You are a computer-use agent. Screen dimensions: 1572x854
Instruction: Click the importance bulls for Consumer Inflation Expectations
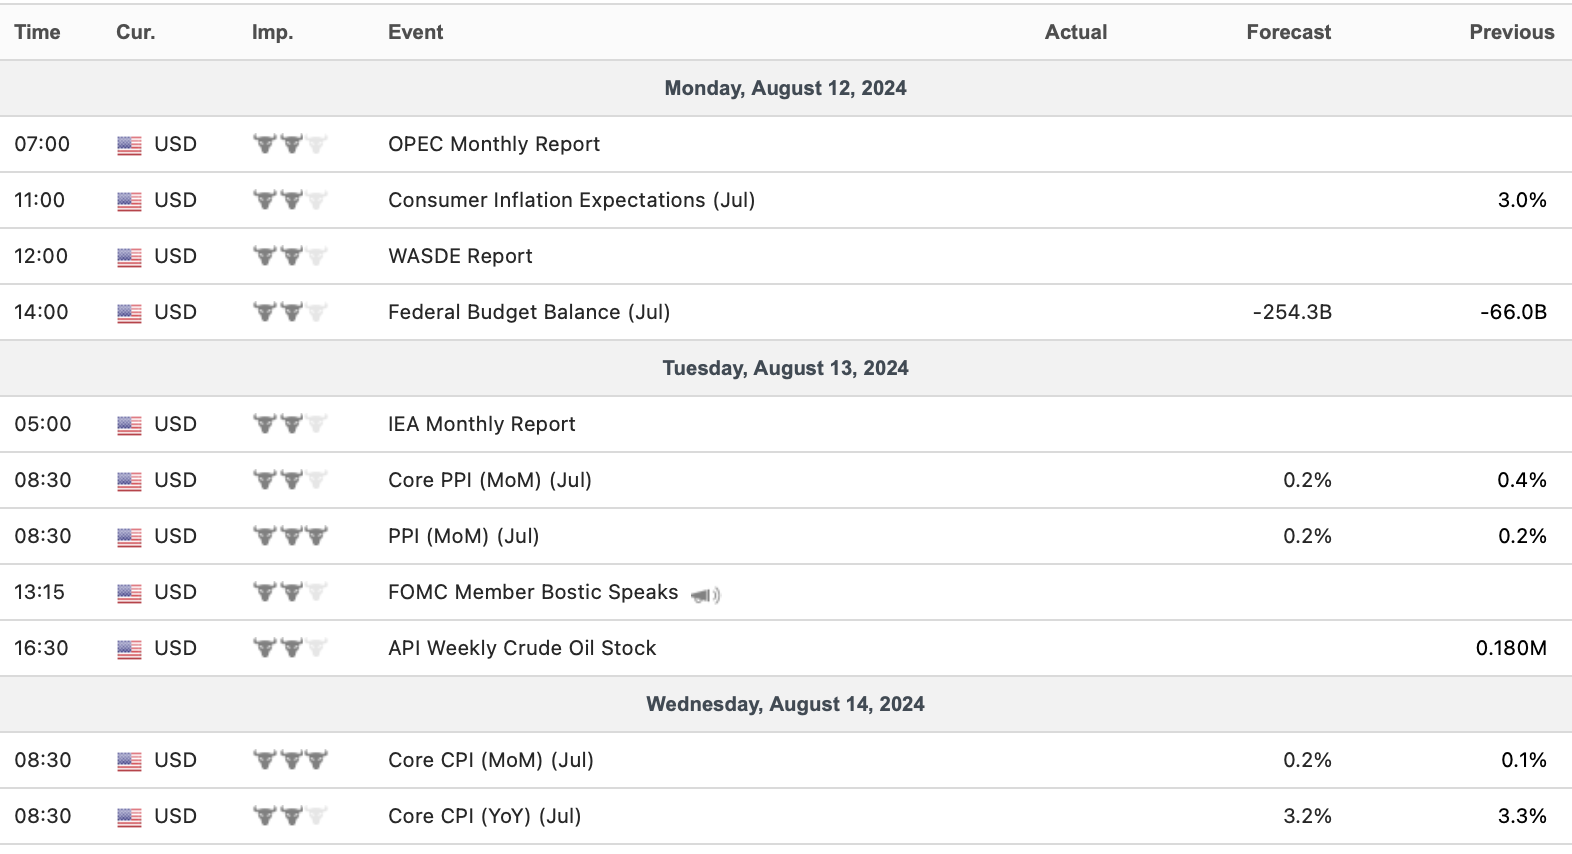click(x=290, y=200)
